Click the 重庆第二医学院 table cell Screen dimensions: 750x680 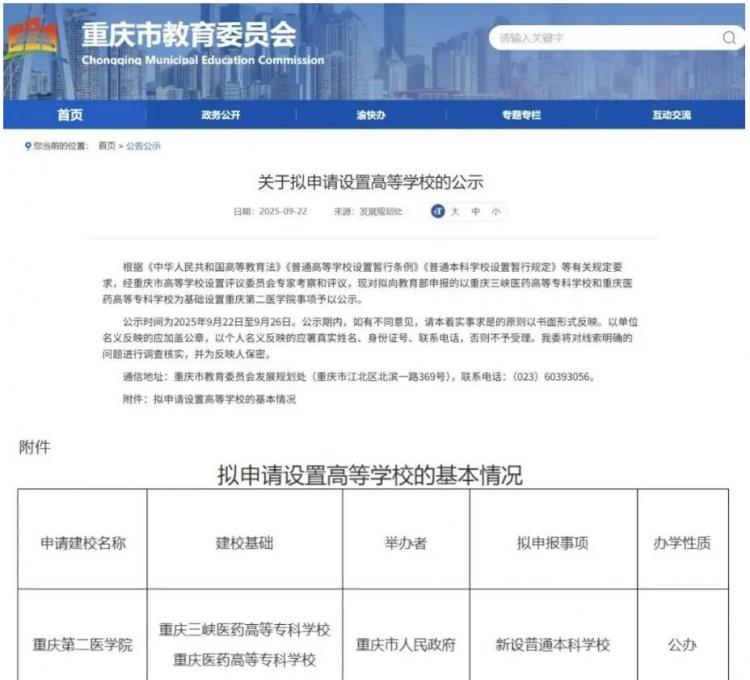[x=83, y=645]
